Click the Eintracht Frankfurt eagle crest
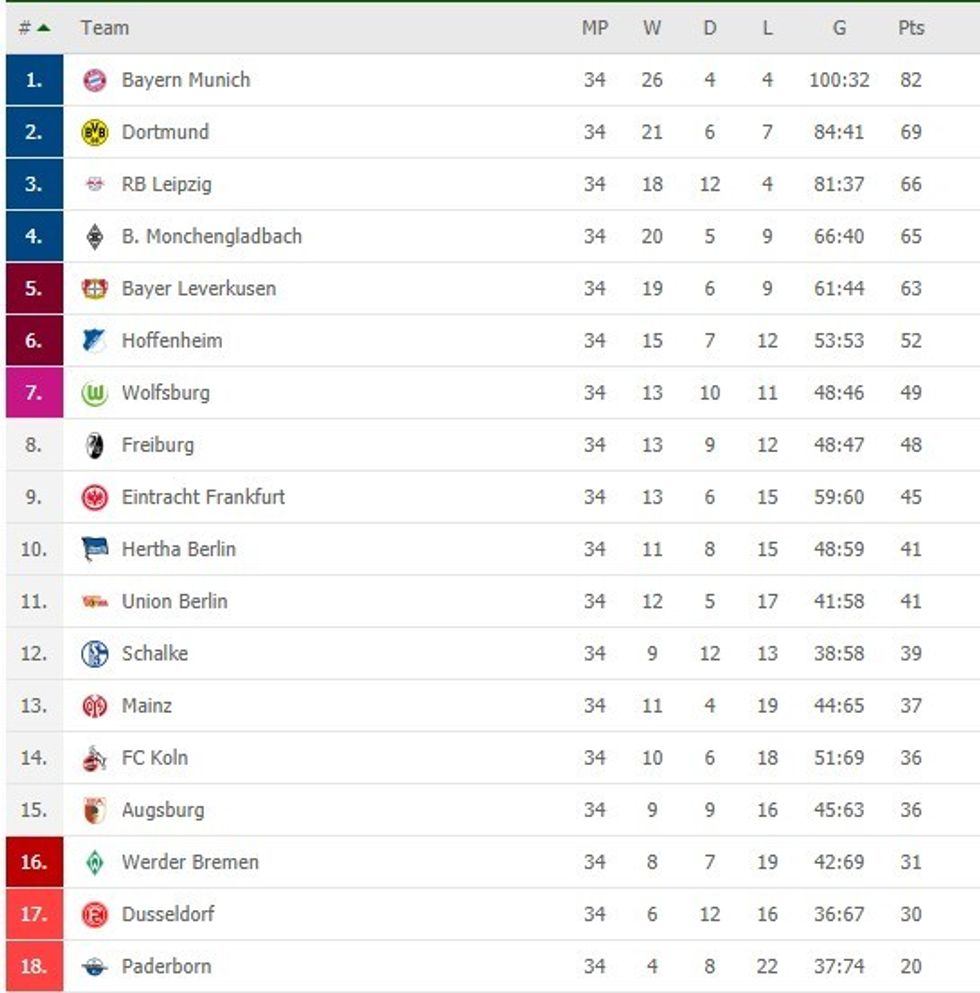Viewport: 980px width, 993px height. [x=94, y=497]
